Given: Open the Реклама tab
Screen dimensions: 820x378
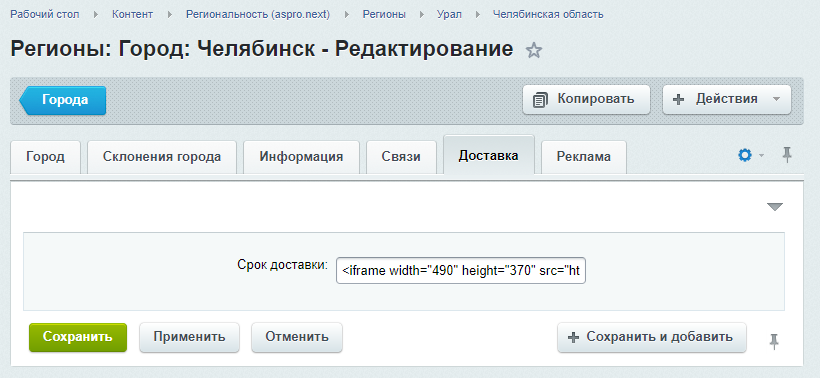Looking at the screenshot, I should coord(584,157).
